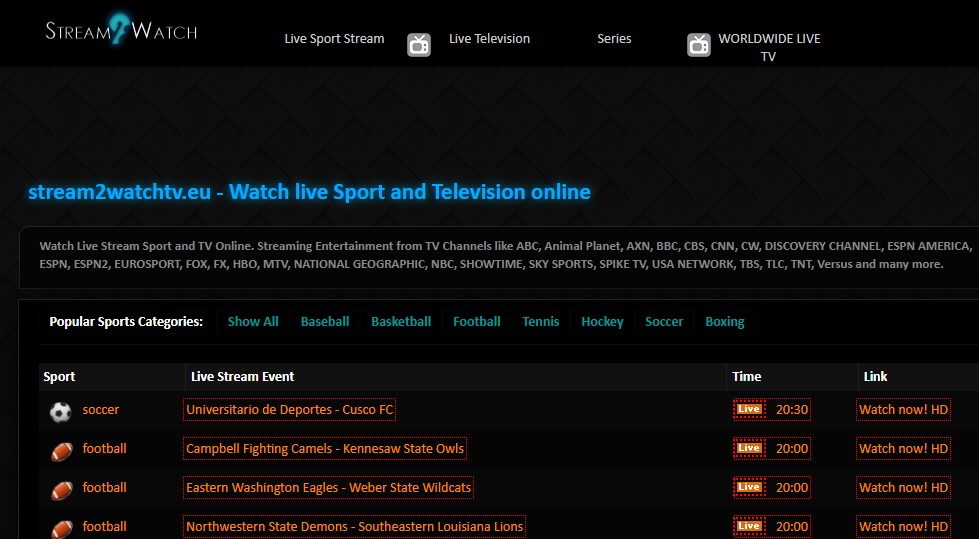Click the TV icon beside Live Television
The image size is (979, 539).
419,45
